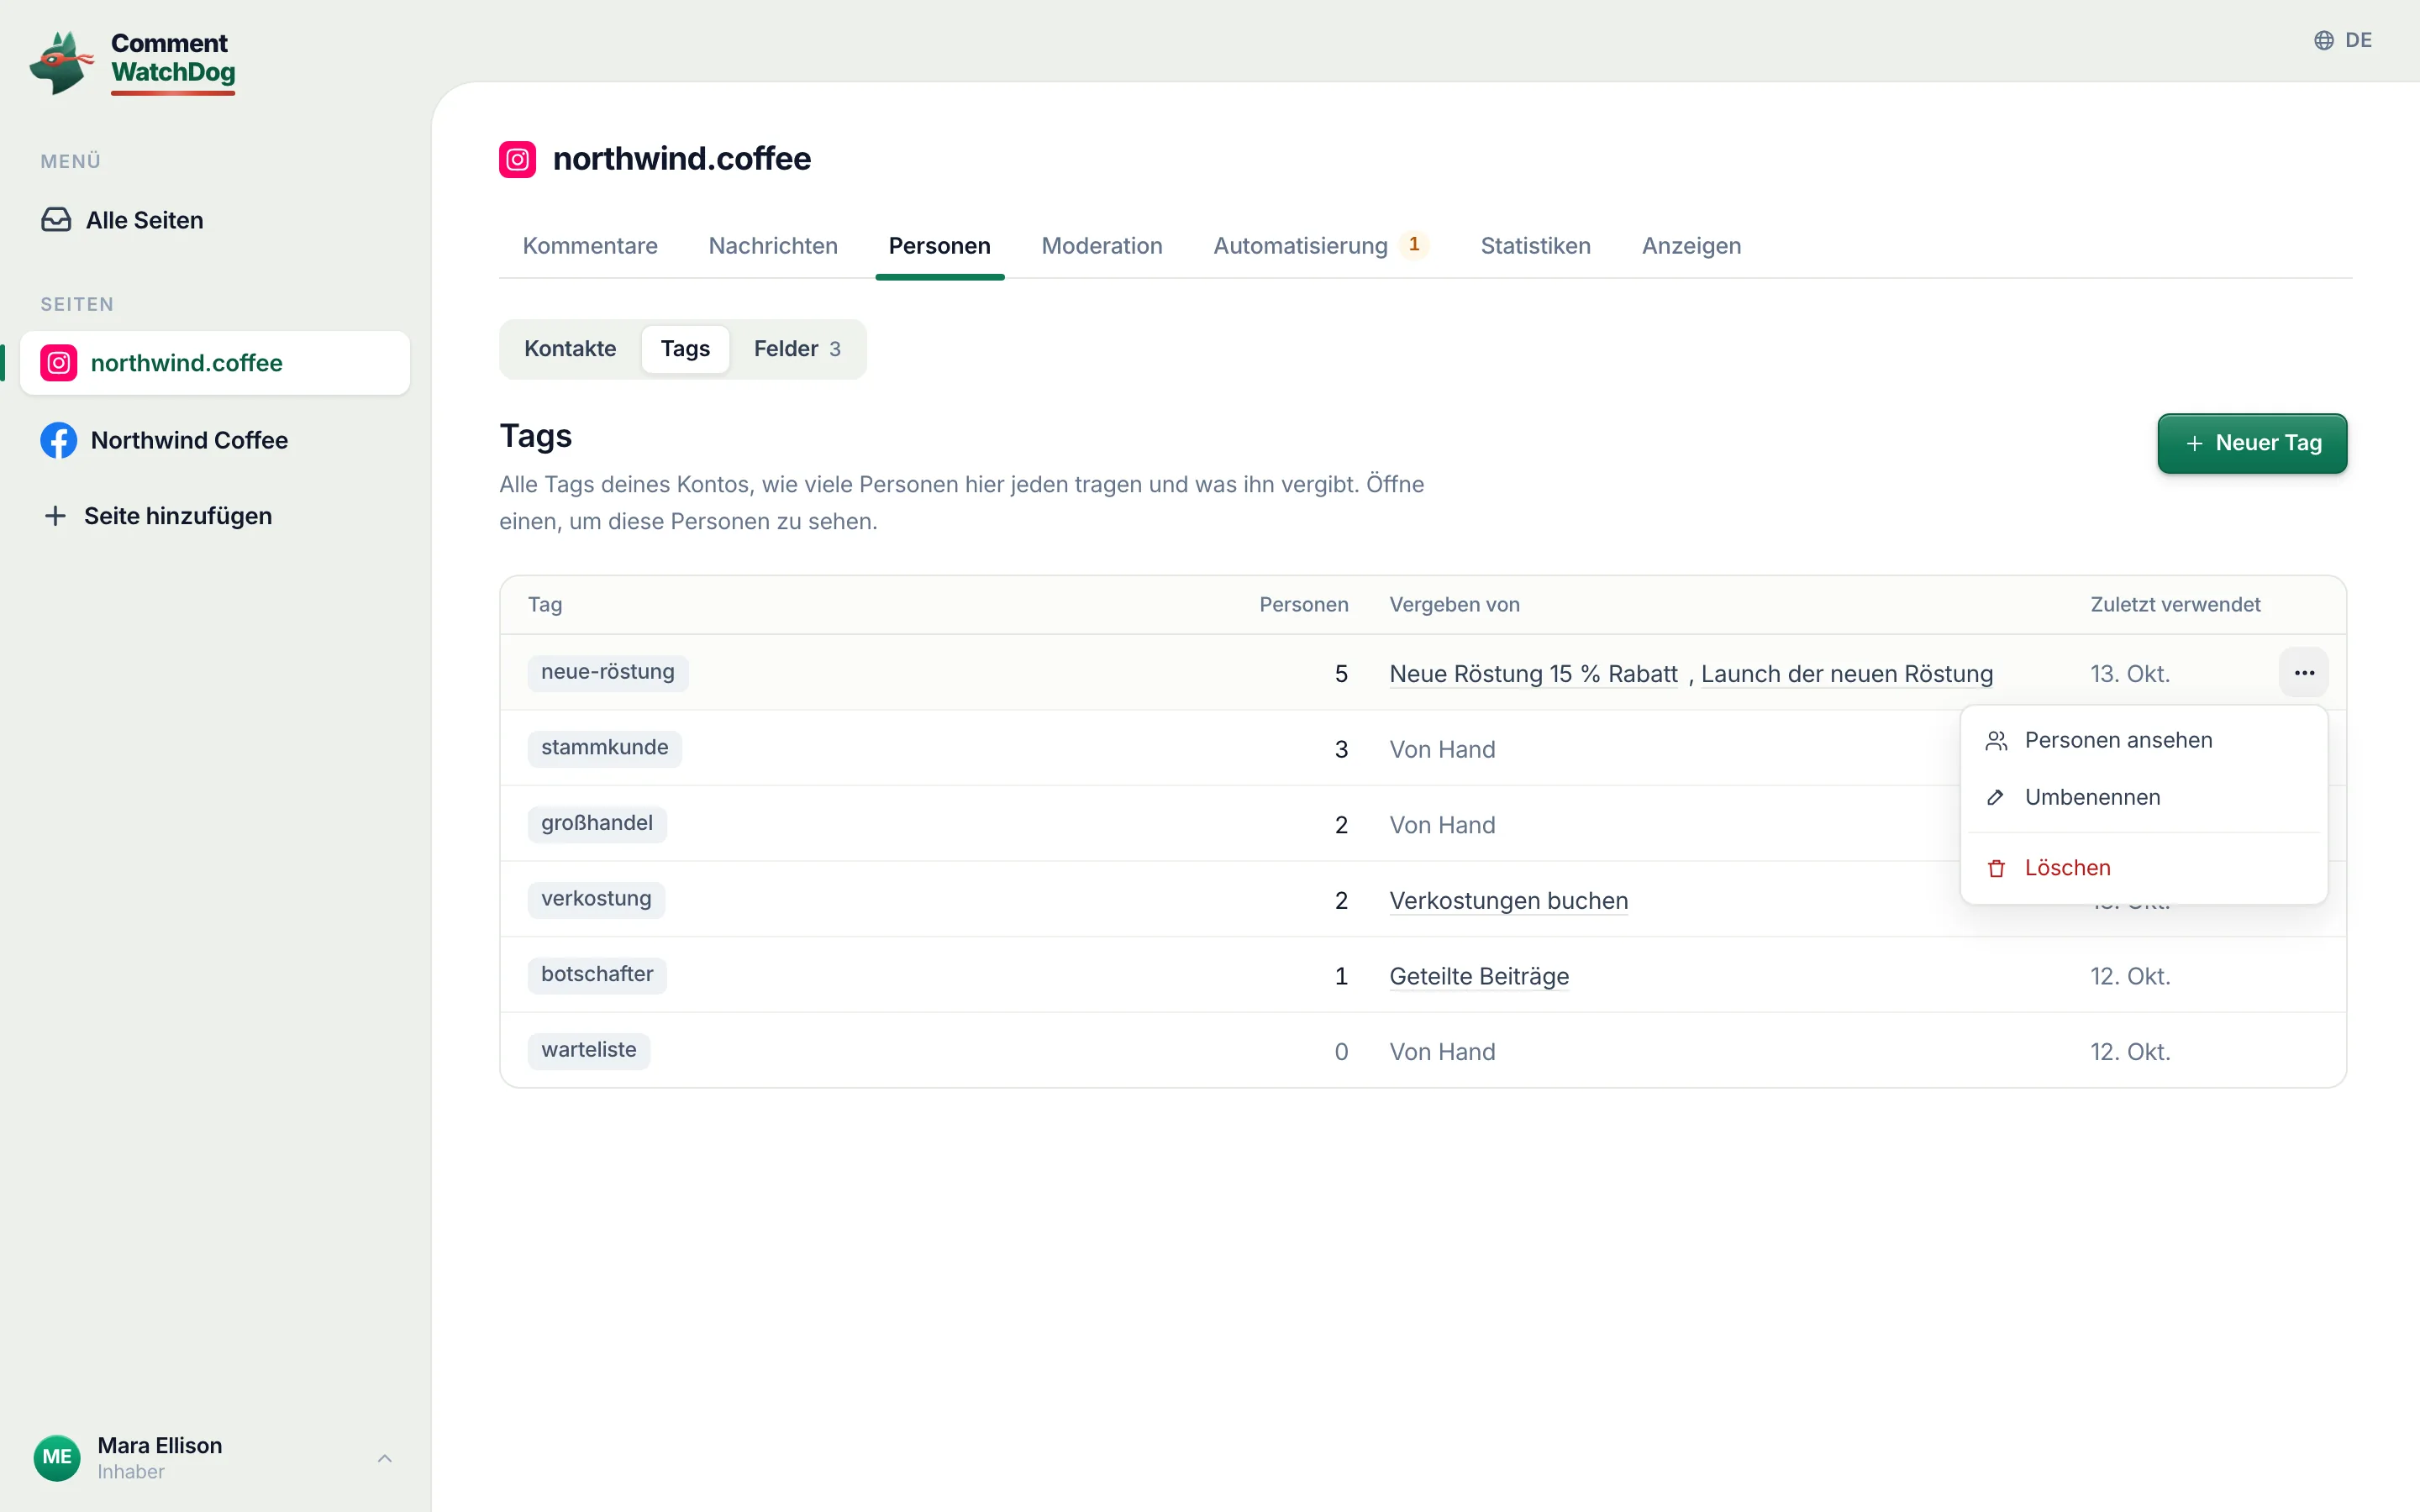Switch to the Kontakte sub-tab
2420x1512 pixels.
pos(570,349)
